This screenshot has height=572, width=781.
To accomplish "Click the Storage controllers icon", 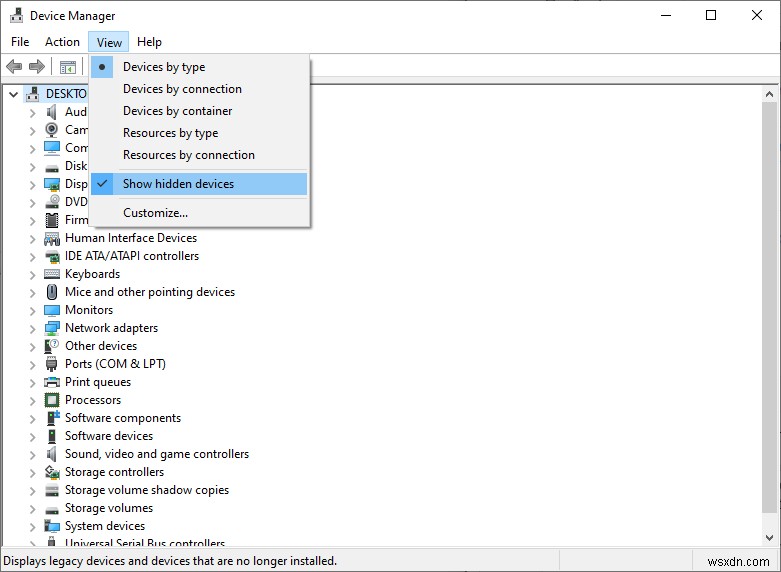I will click(52, 472).
